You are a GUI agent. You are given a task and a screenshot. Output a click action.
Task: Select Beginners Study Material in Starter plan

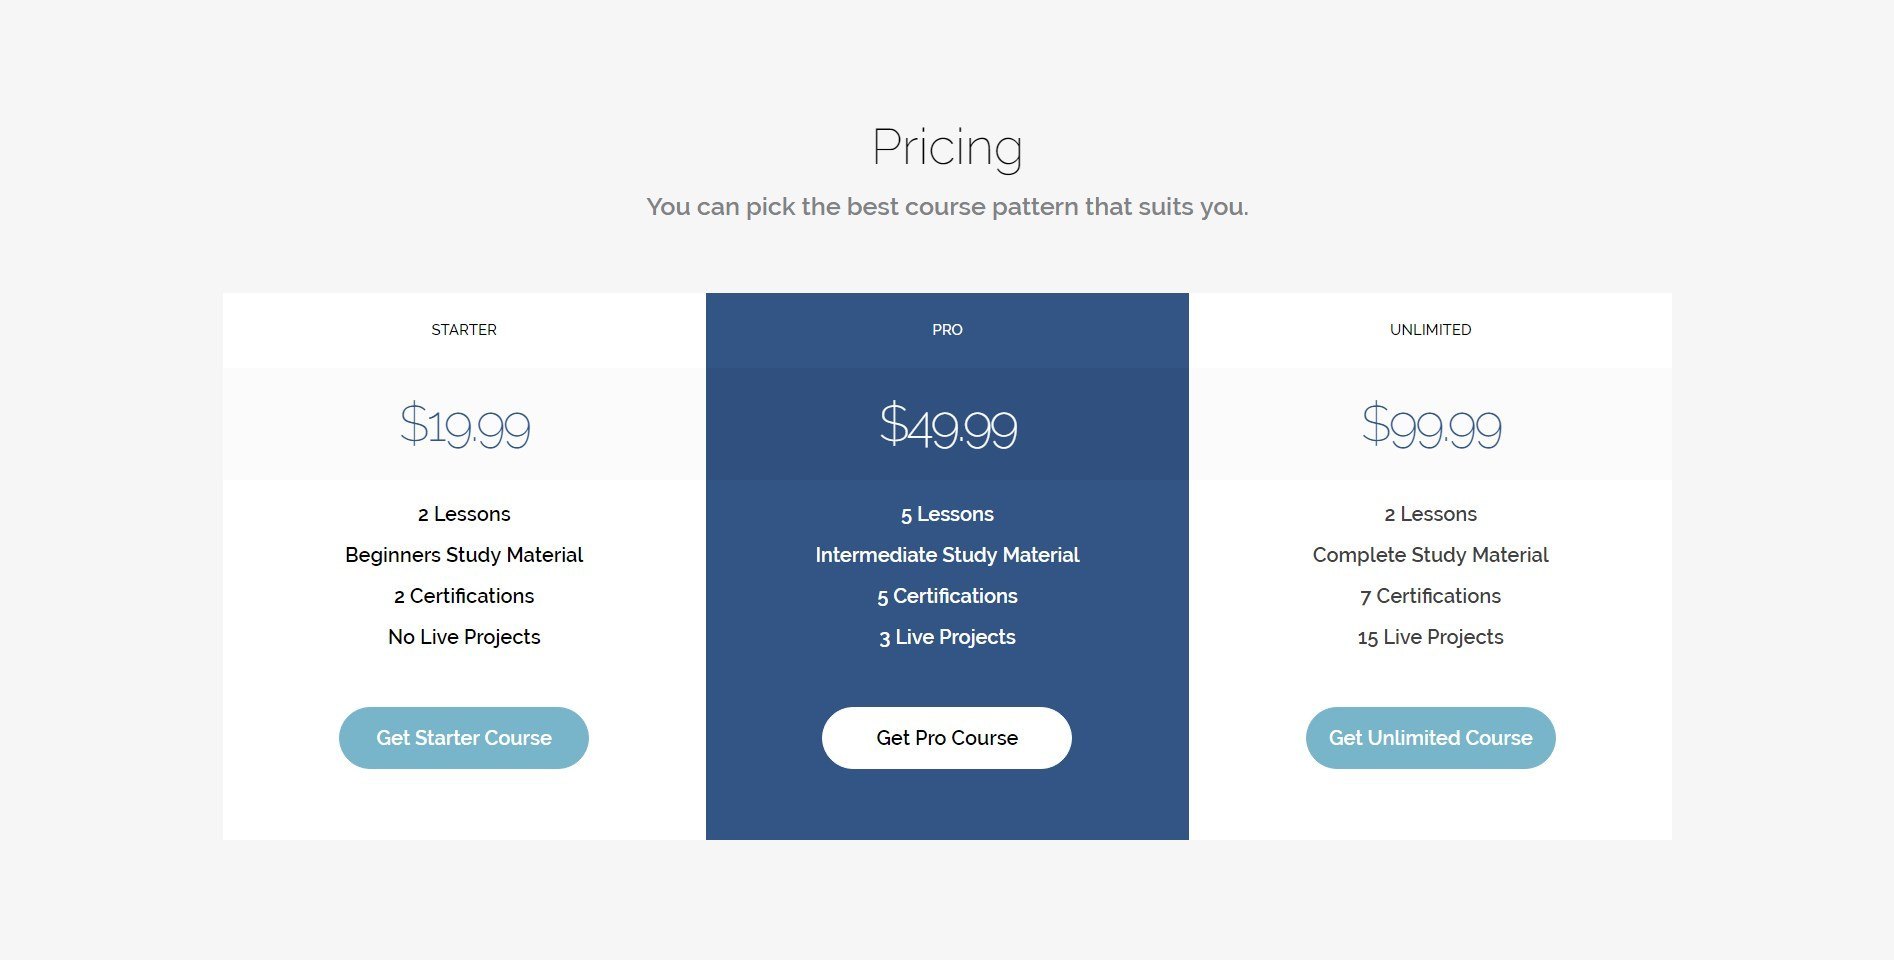[x=463, y=555]
